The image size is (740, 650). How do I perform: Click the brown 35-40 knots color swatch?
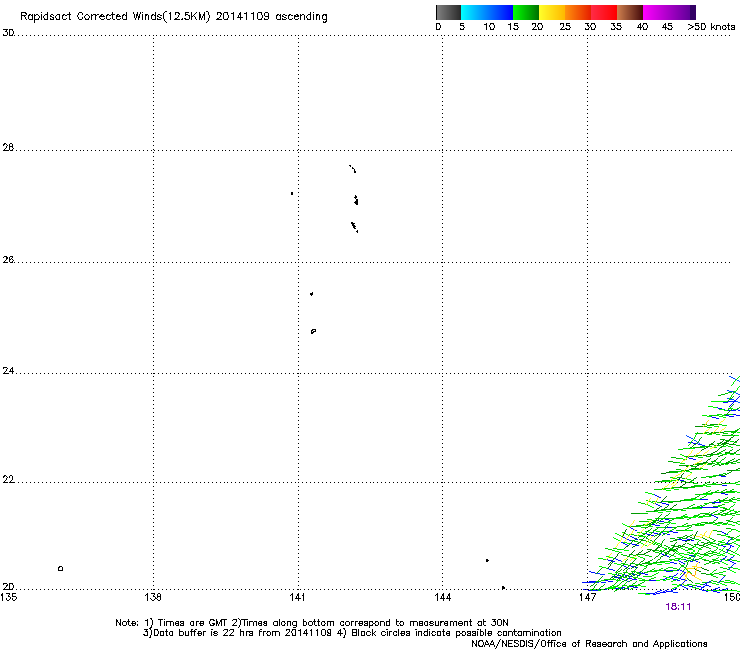(x=630, y=12)
